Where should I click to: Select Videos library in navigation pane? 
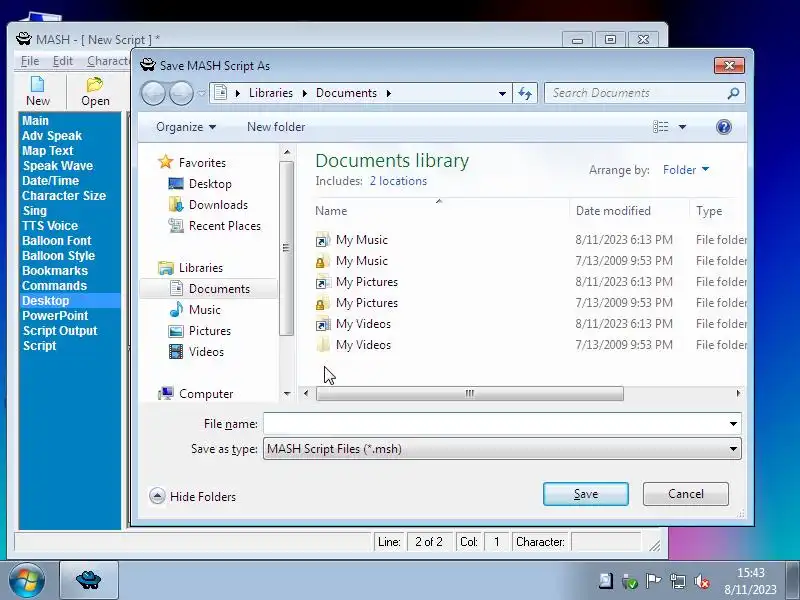pos(206,352)
